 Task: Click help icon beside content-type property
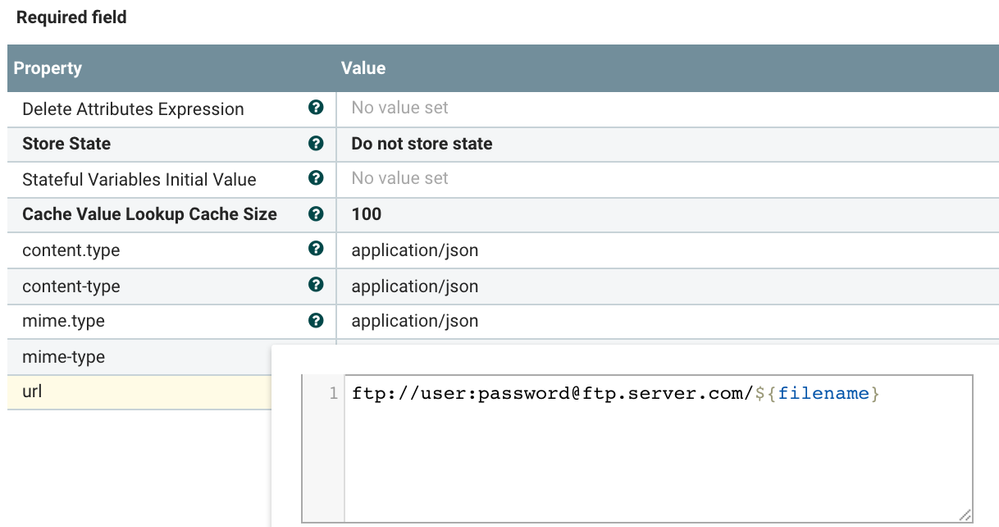316,285
